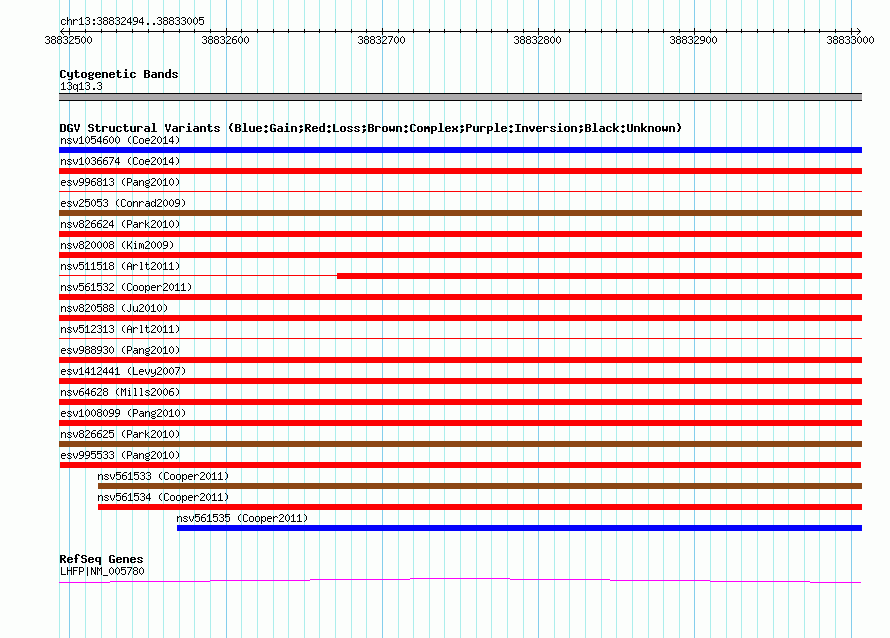This screenshot has width=890, height=638.
Task: Select variant label esv25053 (Conrad2009)
Action: [123, 203]
